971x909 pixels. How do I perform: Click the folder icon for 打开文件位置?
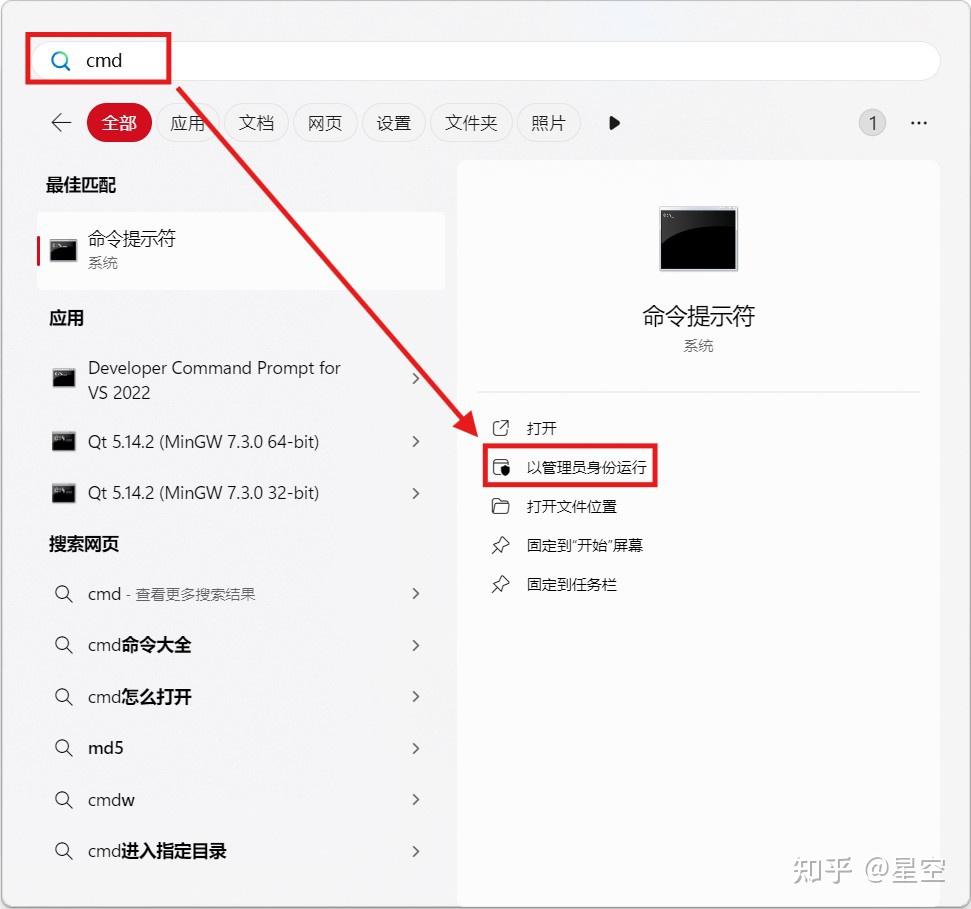pyautogui.click(x=500, y=507)
